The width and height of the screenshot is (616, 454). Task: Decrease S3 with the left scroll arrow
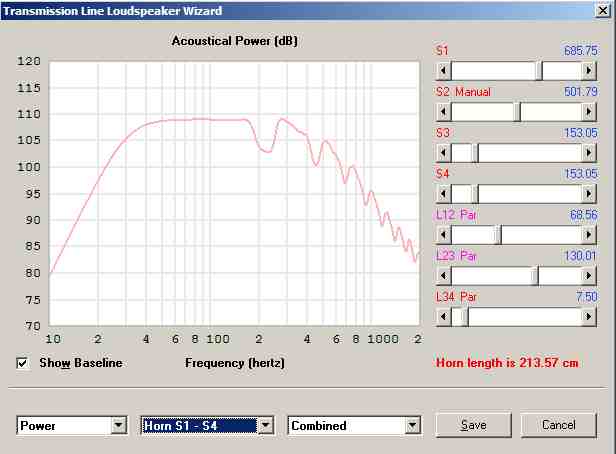(x=444, y=153)
